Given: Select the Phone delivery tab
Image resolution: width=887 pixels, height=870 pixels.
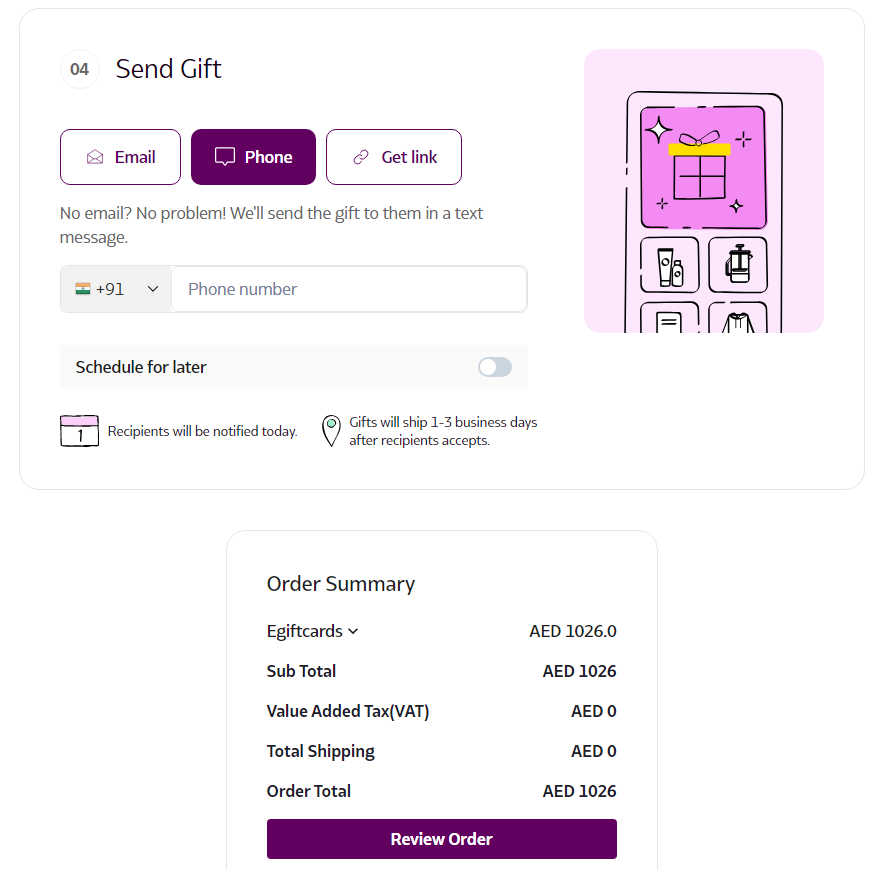Looking at the screenshot, I should (254, 157).
